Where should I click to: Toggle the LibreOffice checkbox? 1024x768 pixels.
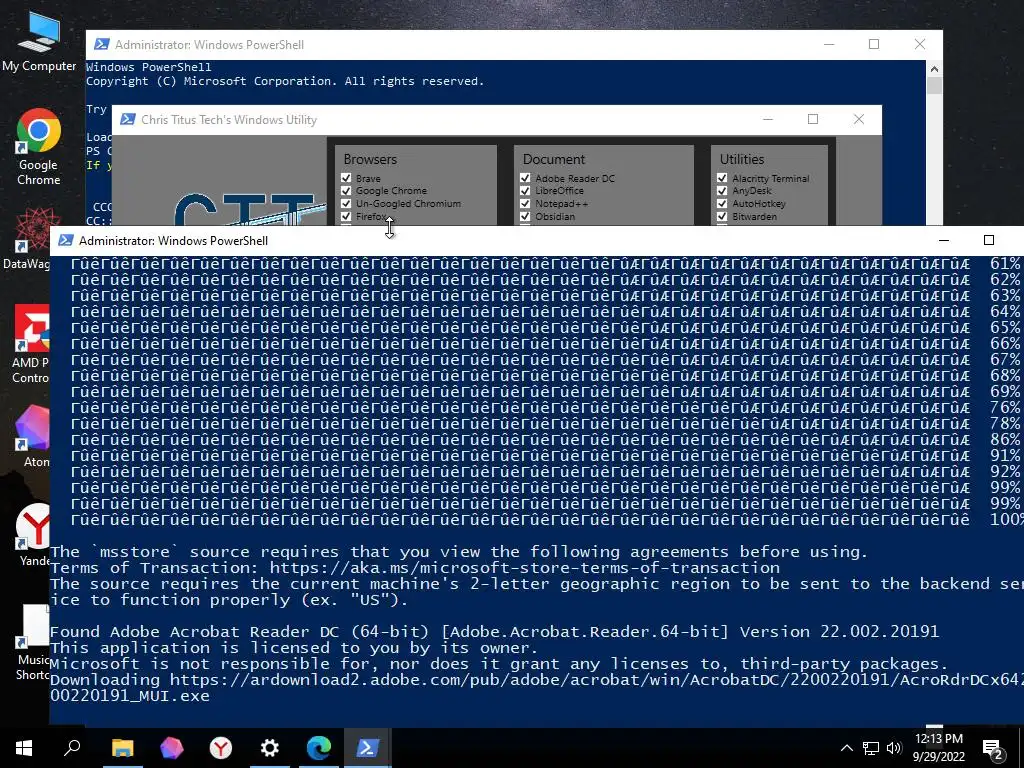pos(525,191)
